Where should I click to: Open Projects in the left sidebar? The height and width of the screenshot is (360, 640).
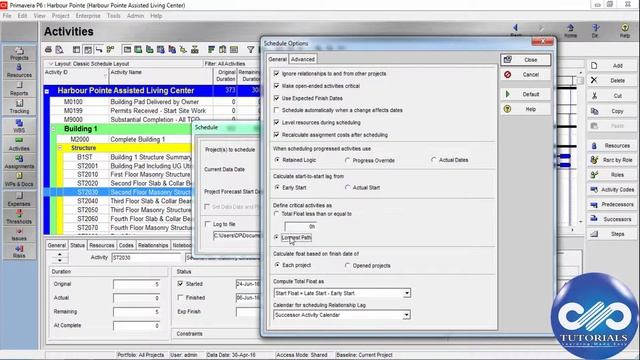(x=19, y=53)
